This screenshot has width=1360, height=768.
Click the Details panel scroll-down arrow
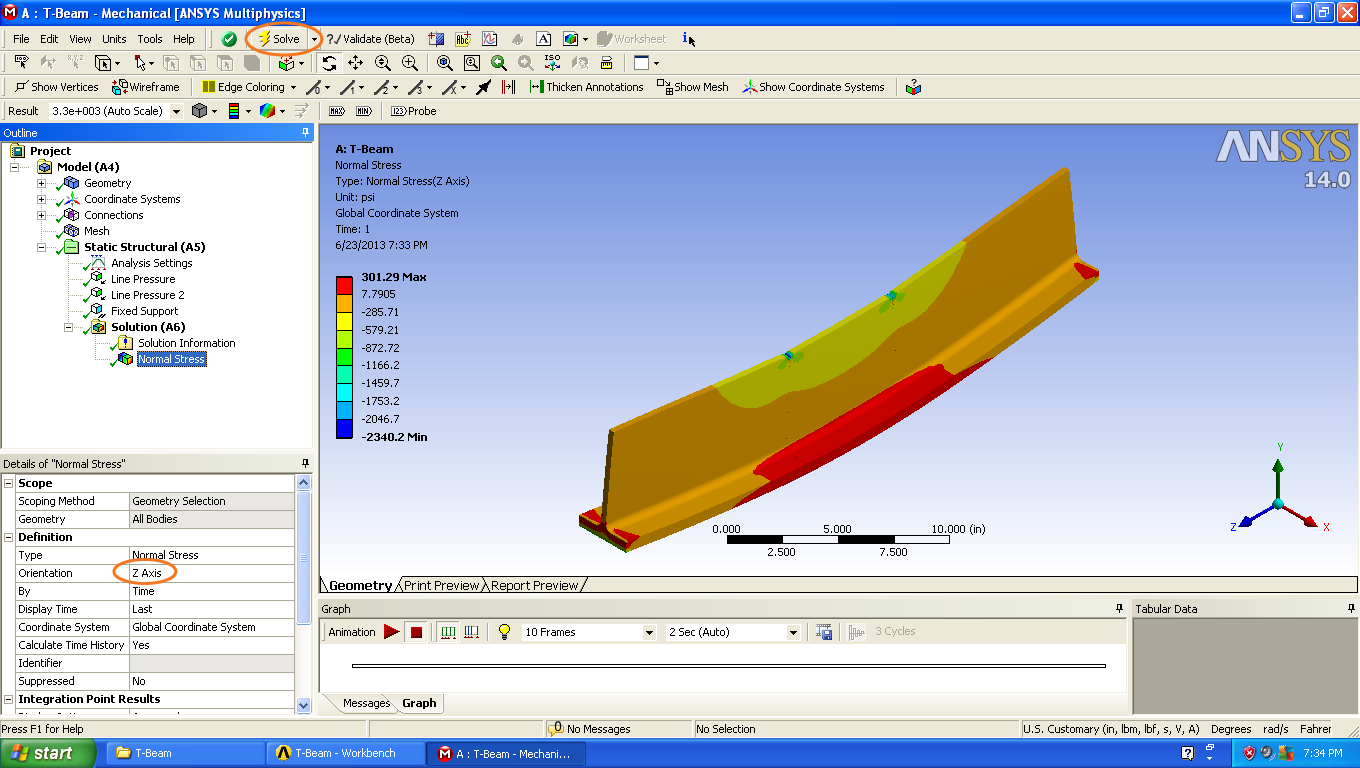pos(304,705)
